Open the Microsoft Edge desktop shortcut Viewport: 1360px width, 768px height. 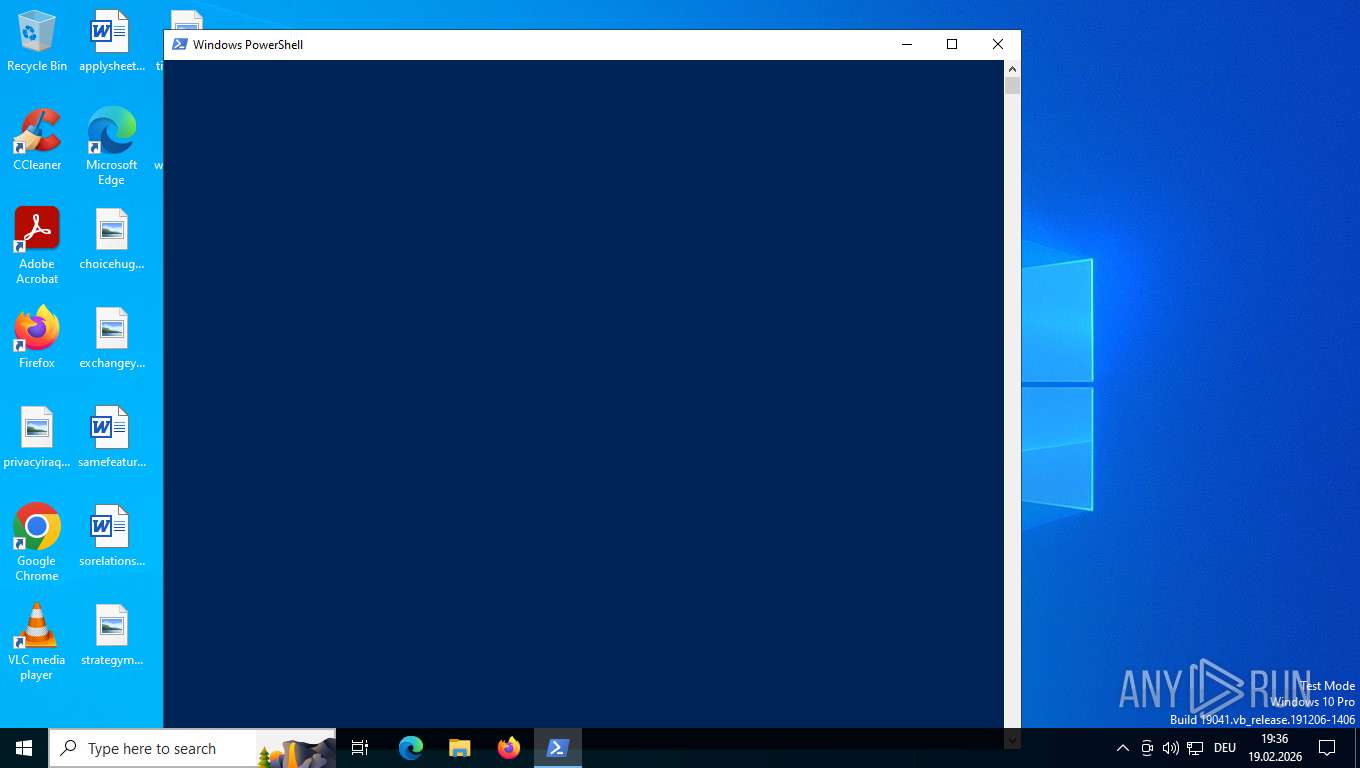tap(111, 146)
